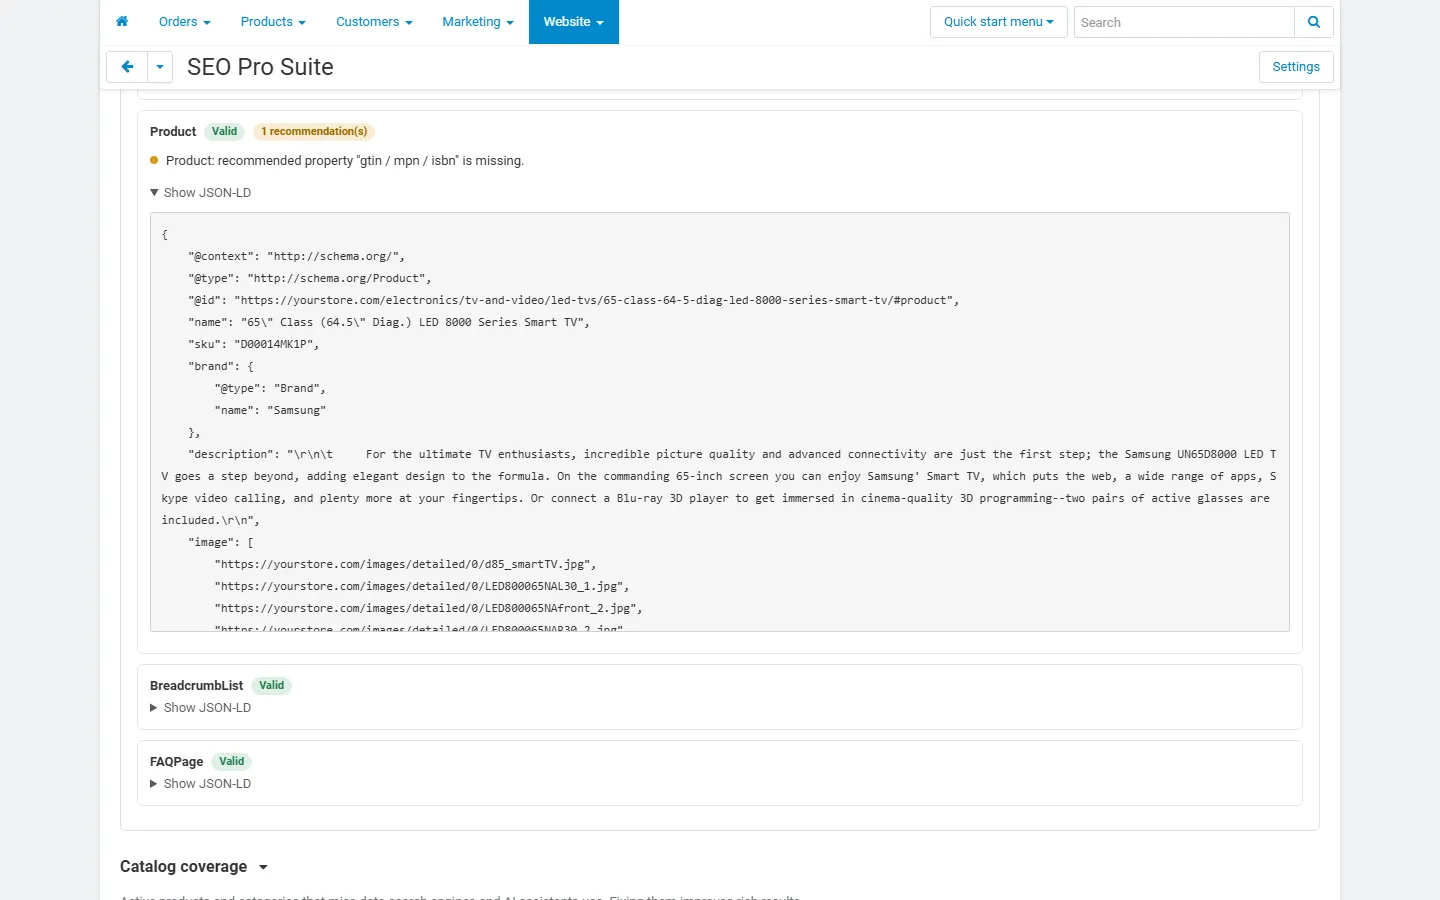Click the missing gtin recommendation message
This screenshot has width=1440, height=900.
coord(345,161)
